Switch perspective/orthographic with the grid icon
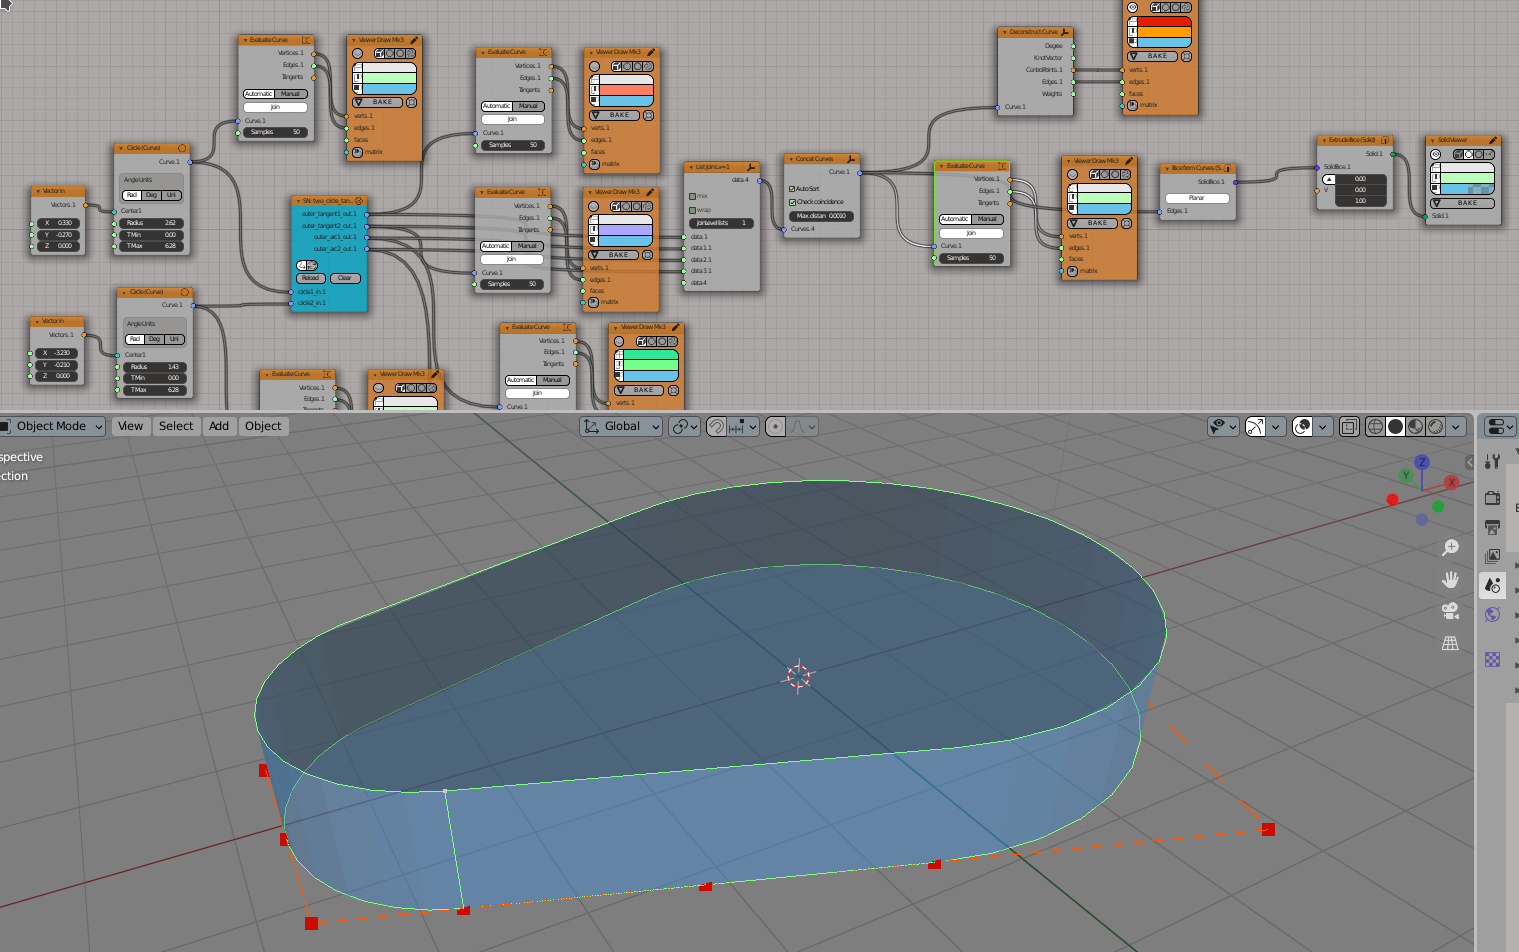The width and height of the screenshot is (1519, 952). click(1450, 643)
